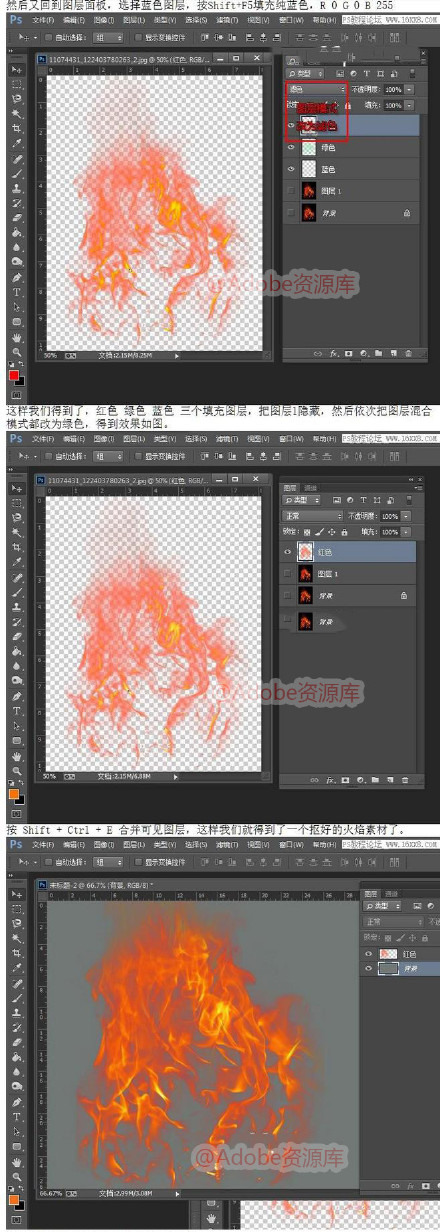The width and height of the screenshot is (440, 1232).
Task: Hide the 绿色 layer using its eye icon
Action: point(291,147)
